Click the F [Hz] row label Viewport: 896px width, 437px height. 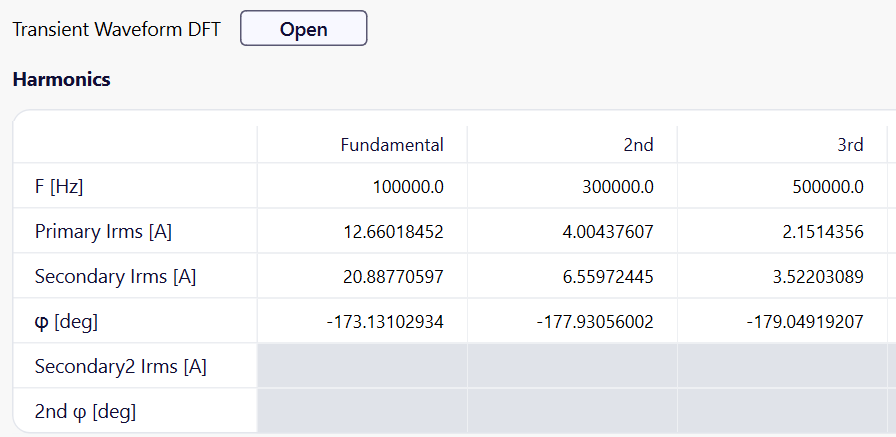[x=59, y=186]
